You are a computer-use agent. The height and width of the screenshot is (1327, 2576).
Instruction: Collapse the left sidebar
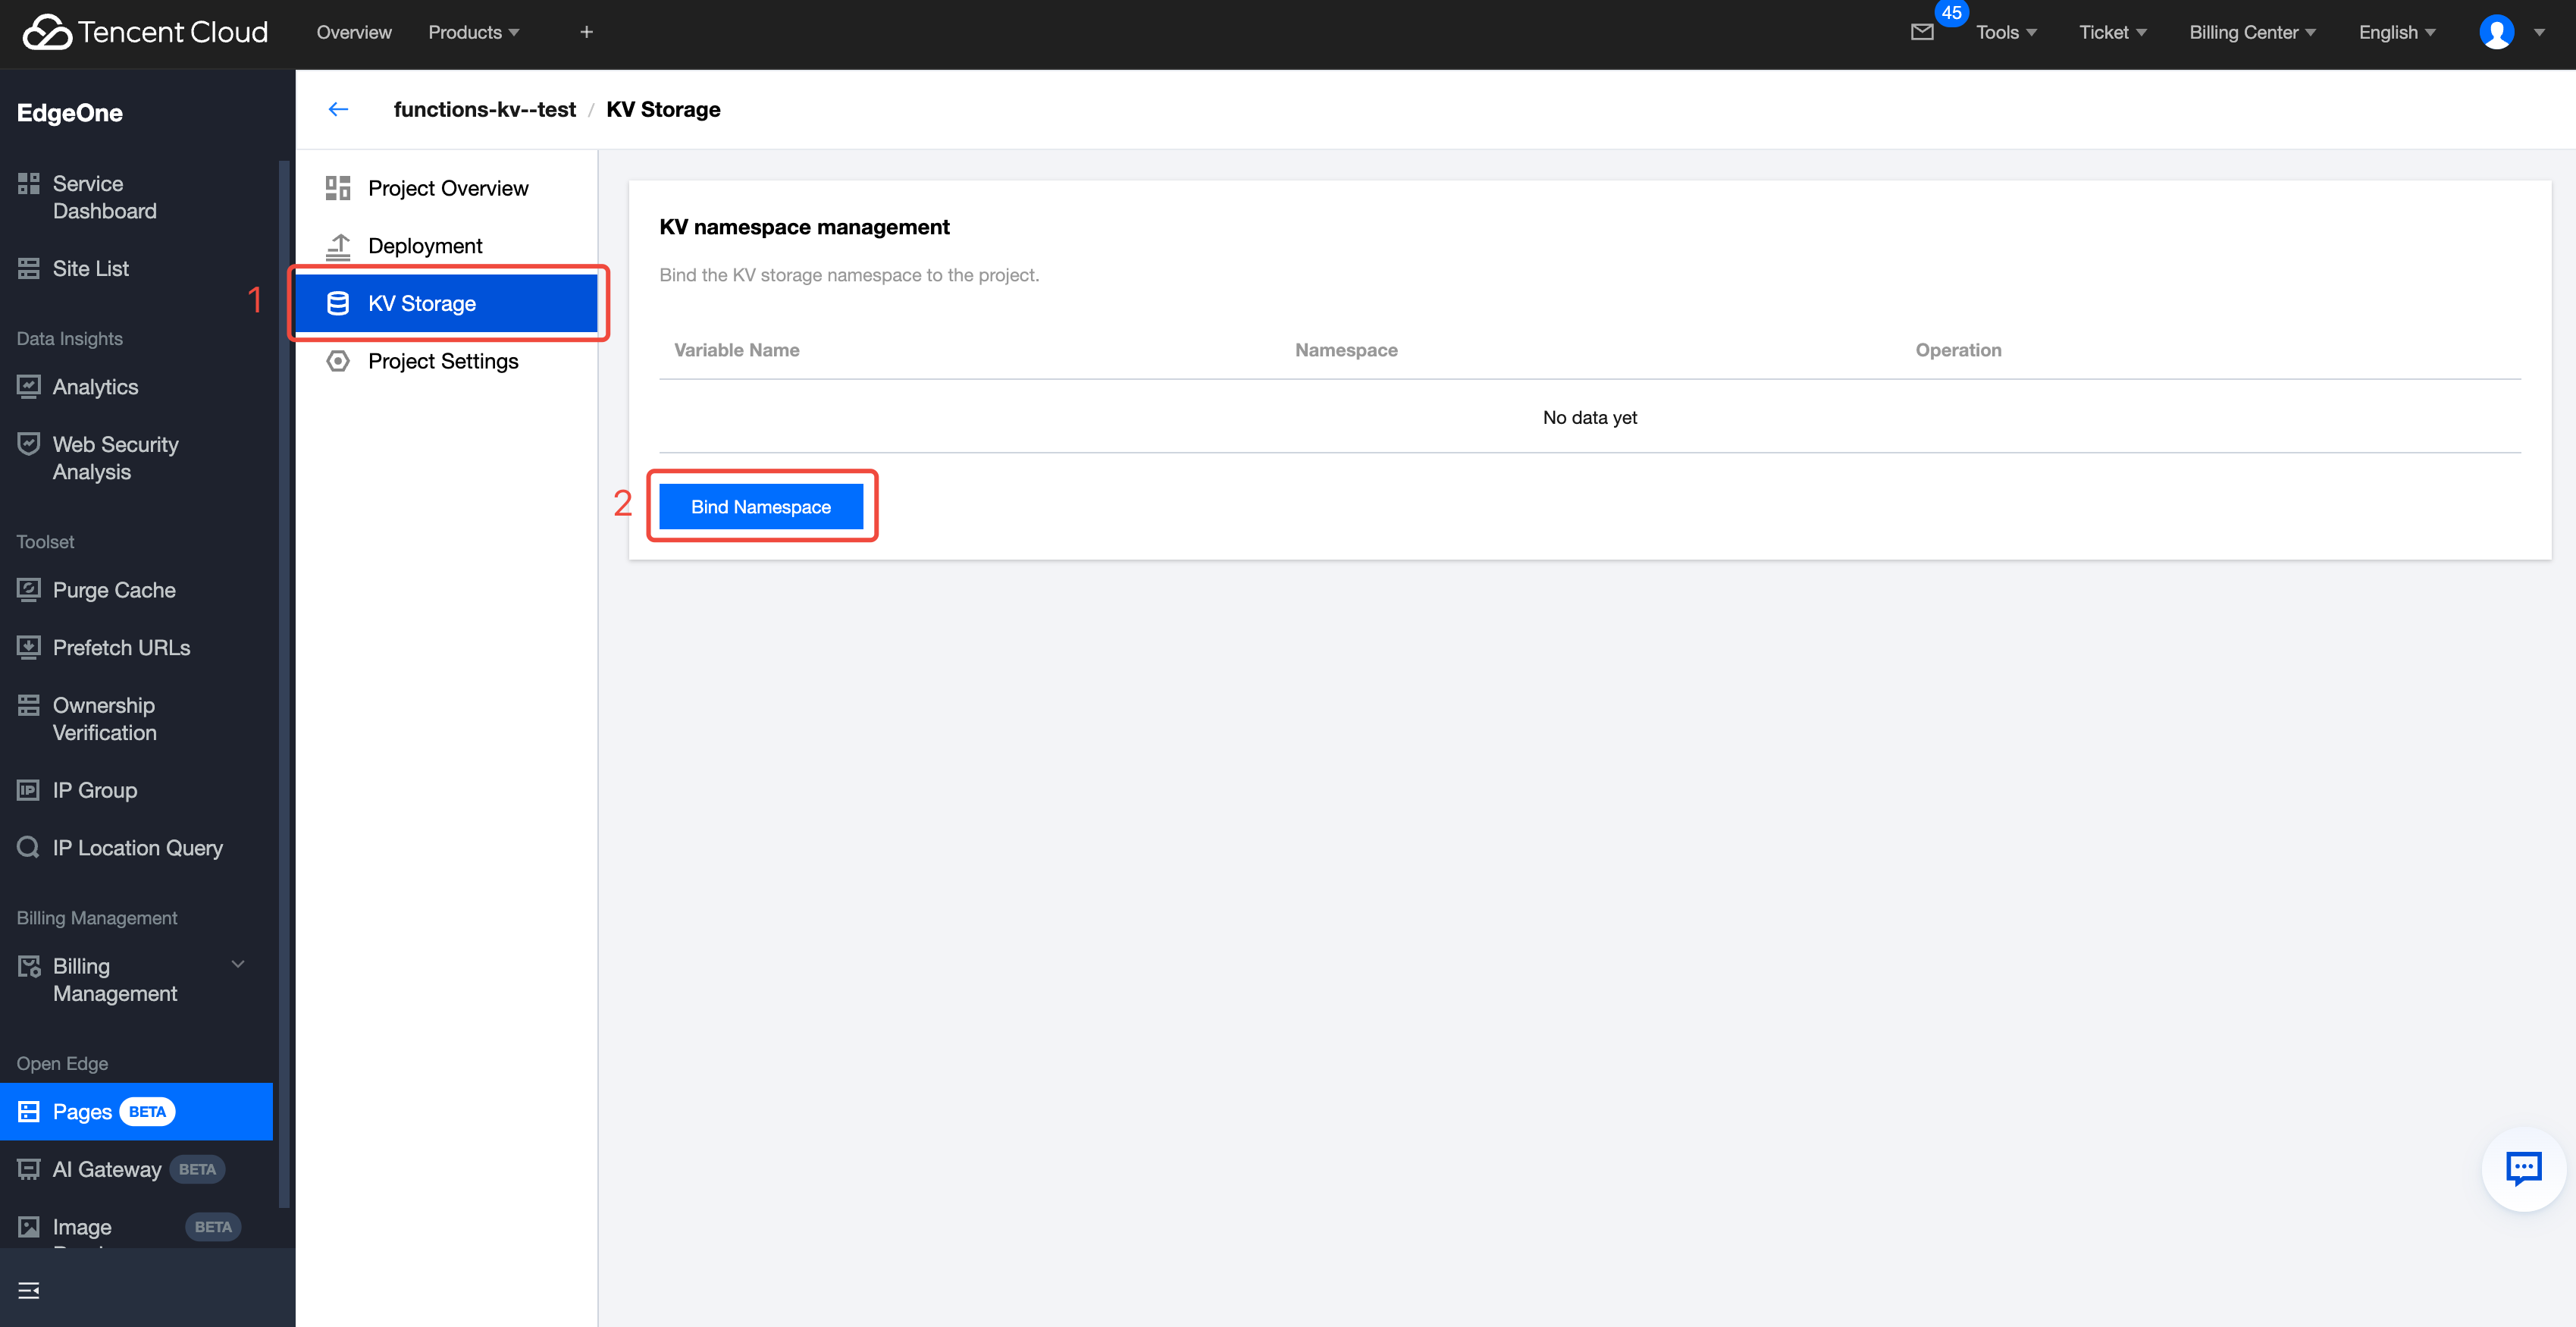tap(28, 1290)
